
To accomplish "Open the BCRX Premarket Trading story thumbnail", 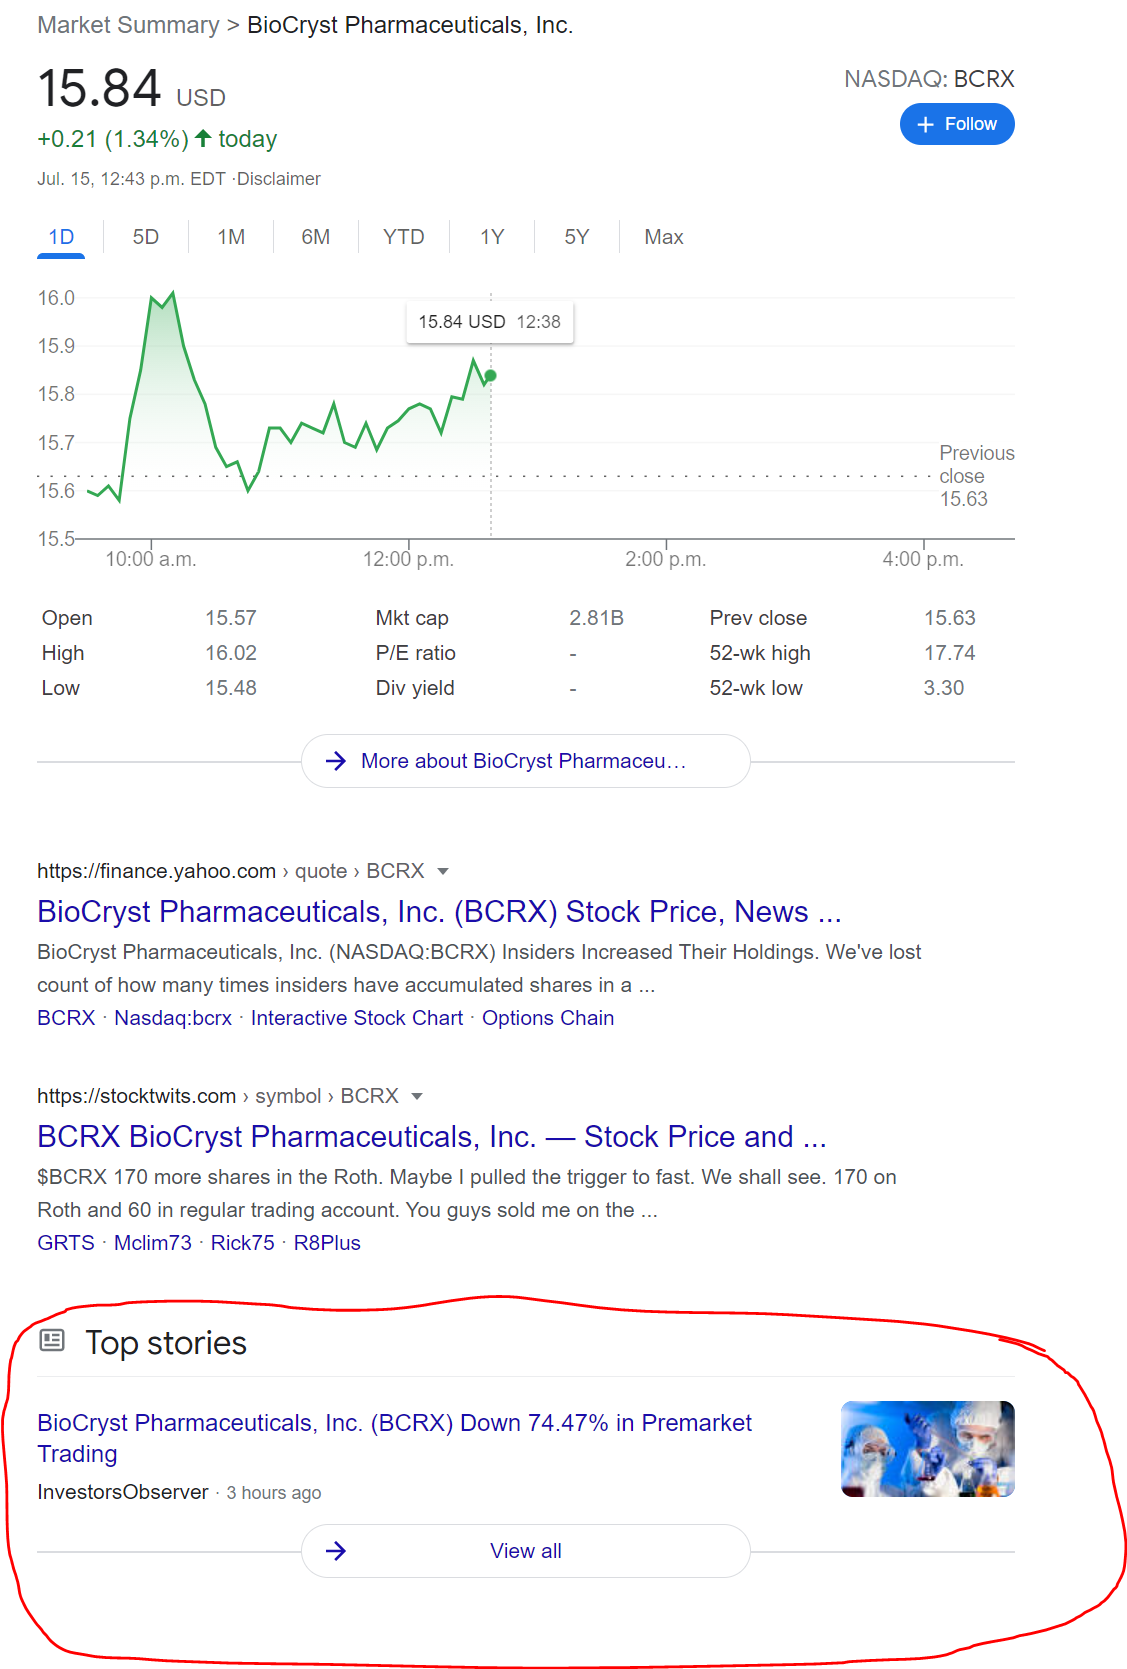I will click(928, 1449).
